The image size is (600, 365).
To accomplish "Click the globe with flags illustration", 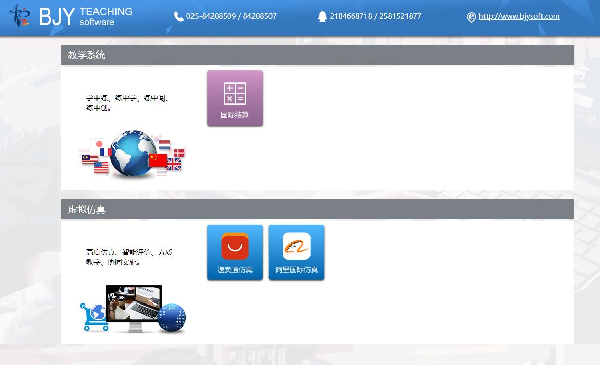I will point(132,153).
